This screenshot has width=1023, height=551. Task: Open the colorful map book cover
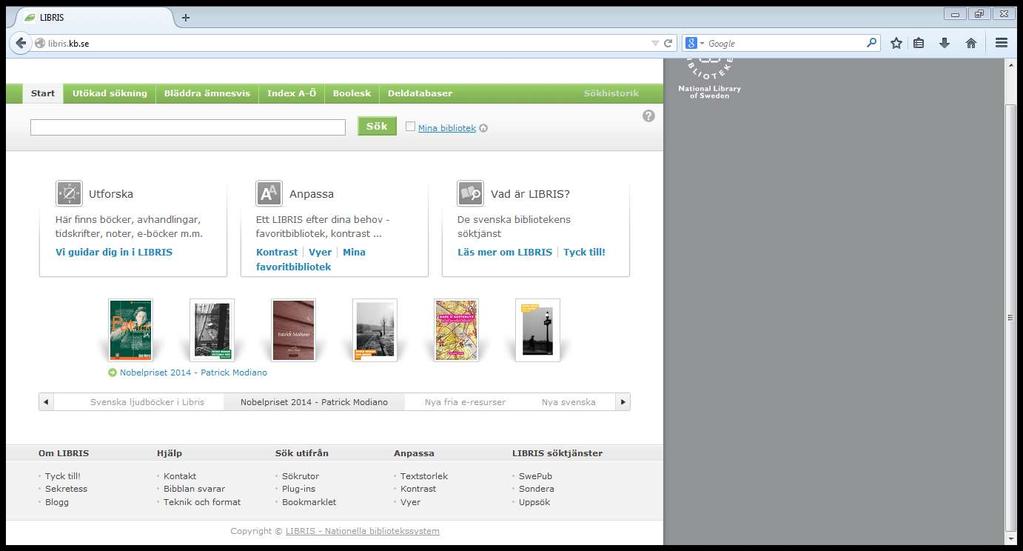(x=456, y=330)
